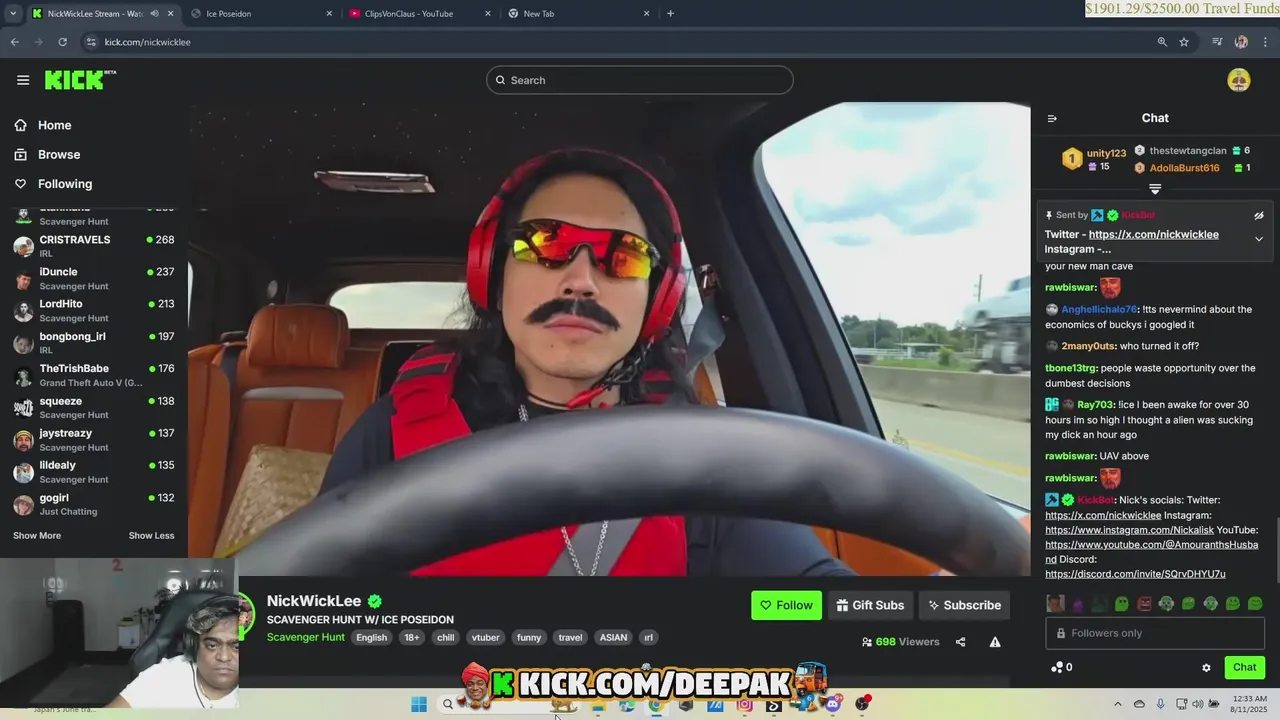
Task: Bookmark this page with star icon
Action: pyautogui.click(x=1184, y=42)
